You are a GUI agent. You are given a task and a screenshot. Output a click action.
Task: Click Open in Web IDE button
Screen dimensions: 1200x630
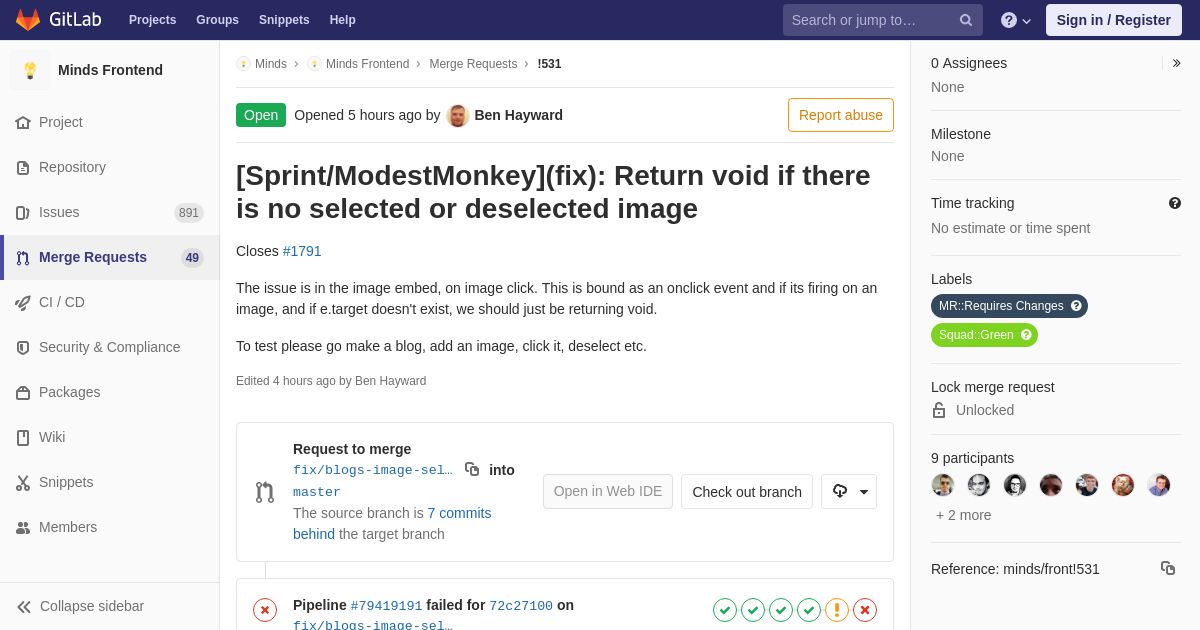[608, 491]
